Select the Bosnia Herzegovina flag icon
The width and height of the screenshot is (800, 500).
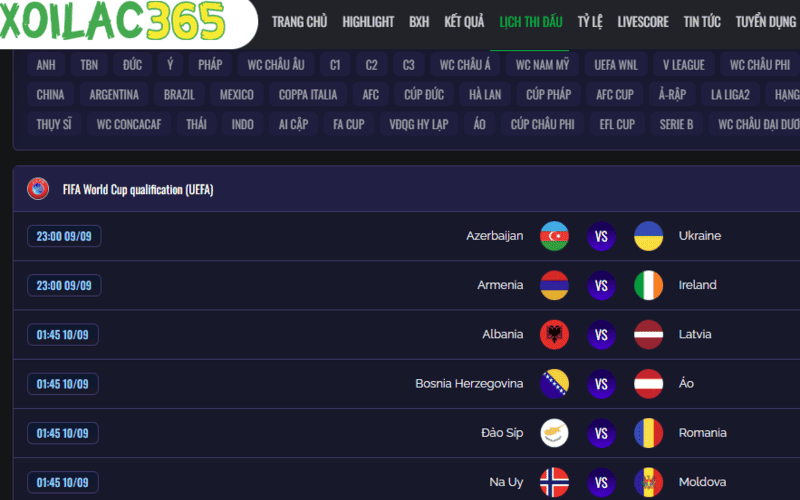click(554, 384)
